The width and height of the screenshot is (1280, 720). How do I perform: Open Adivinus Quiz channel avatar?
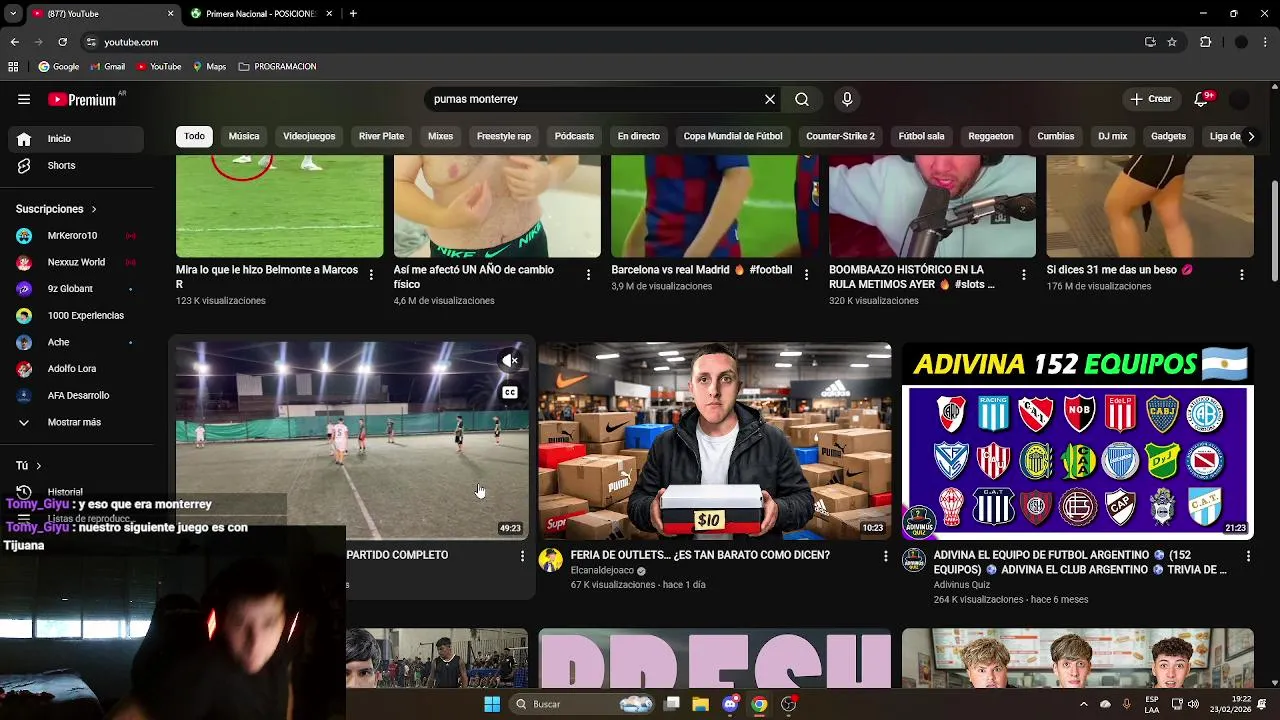click(914, 560)
